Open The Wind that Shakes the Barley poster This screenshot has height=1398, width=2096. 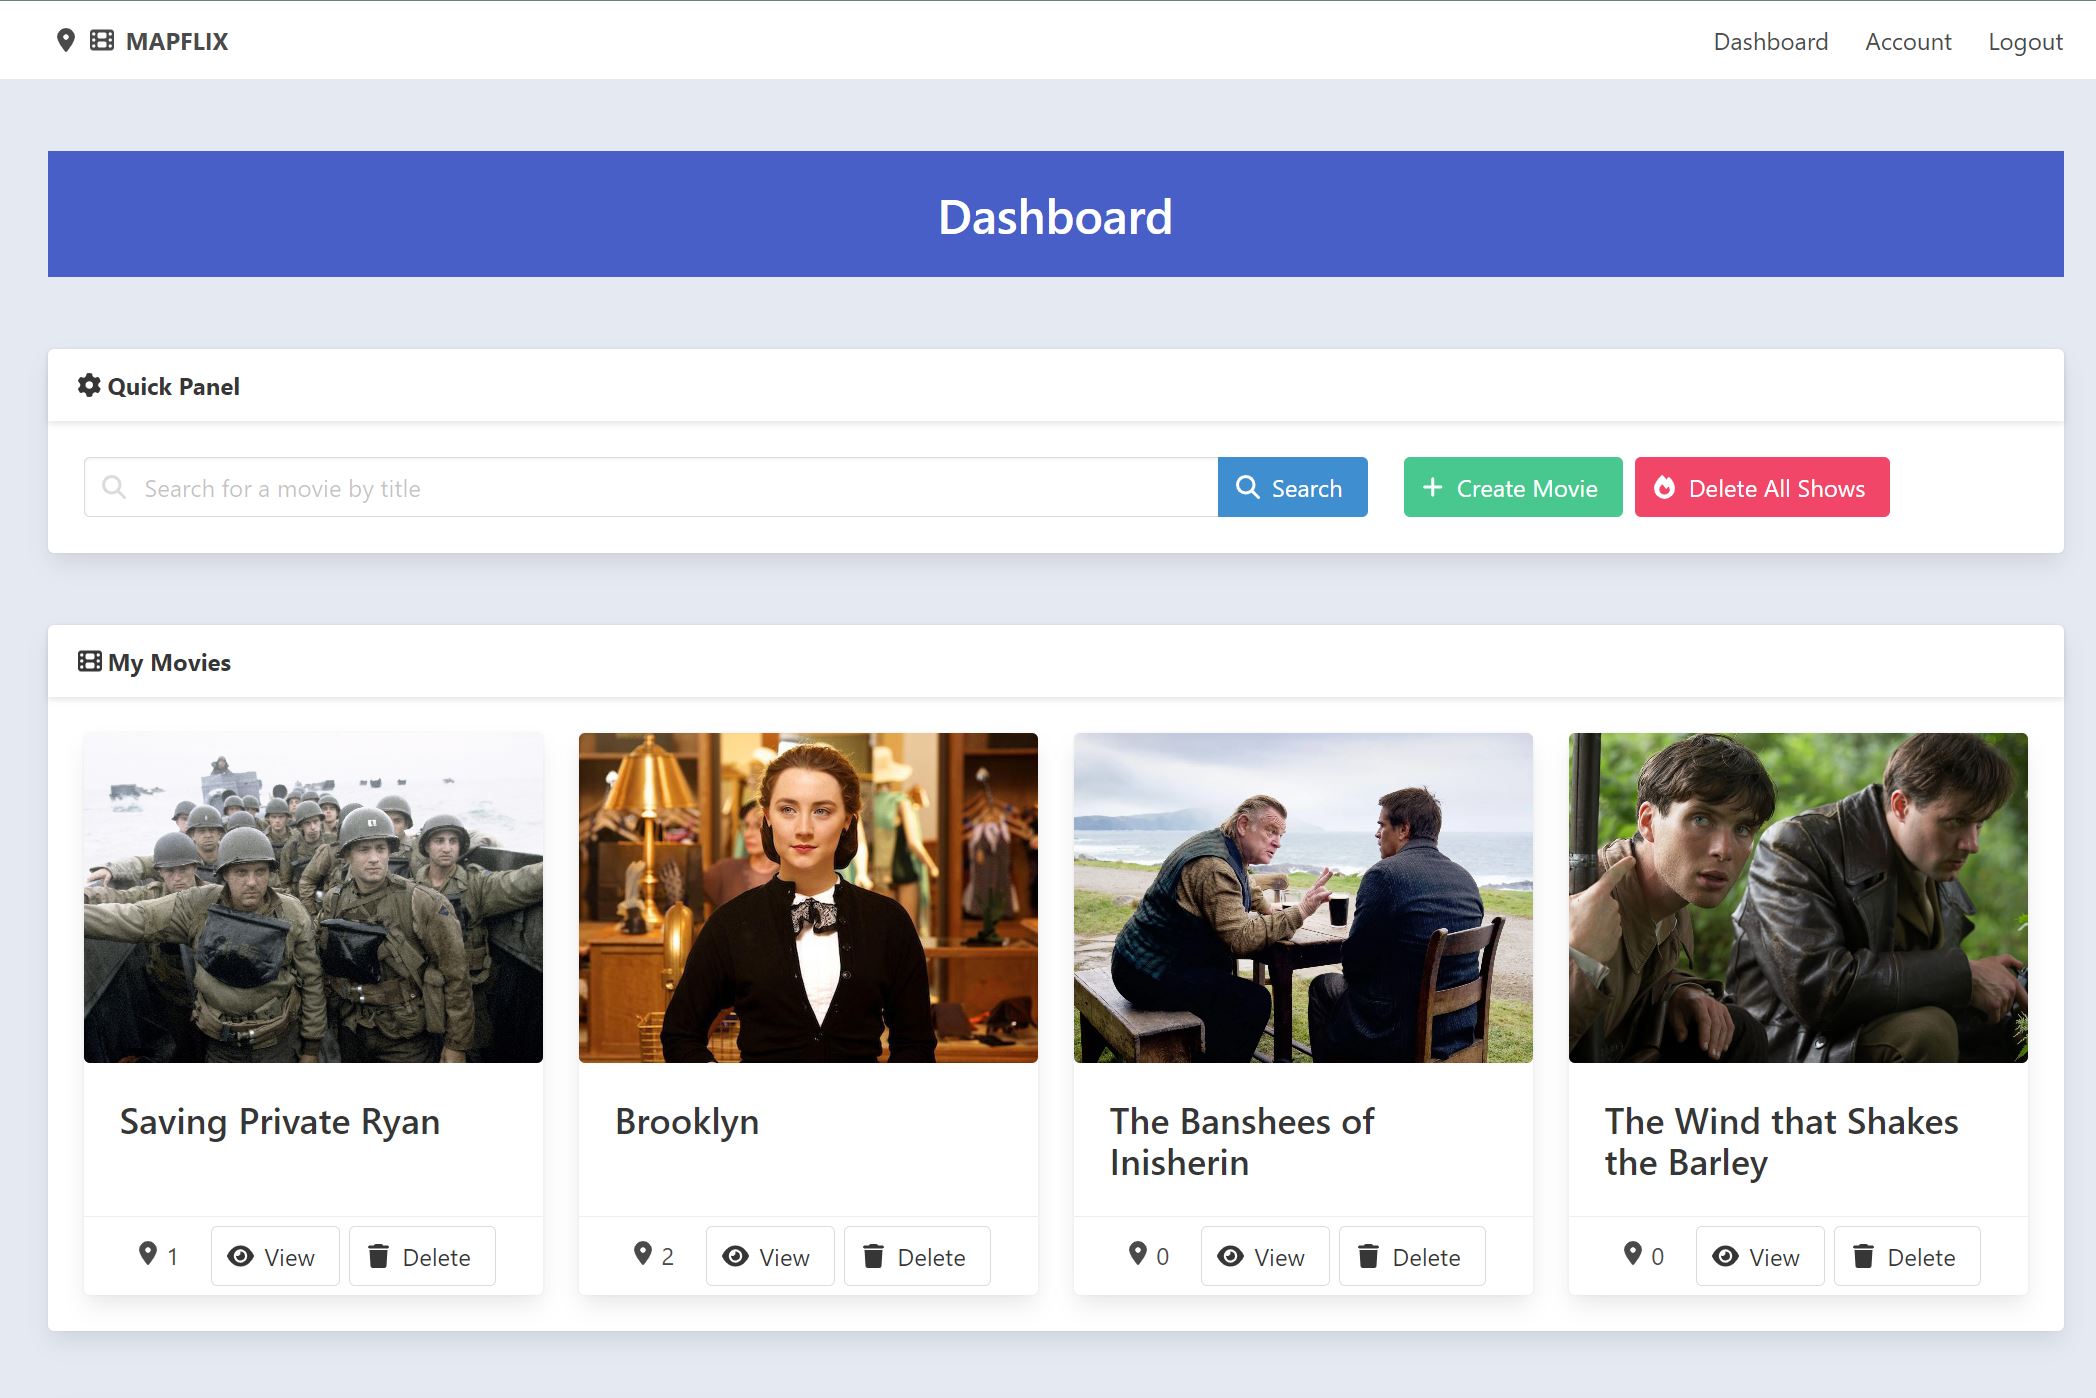click(x=1798, y=898)
